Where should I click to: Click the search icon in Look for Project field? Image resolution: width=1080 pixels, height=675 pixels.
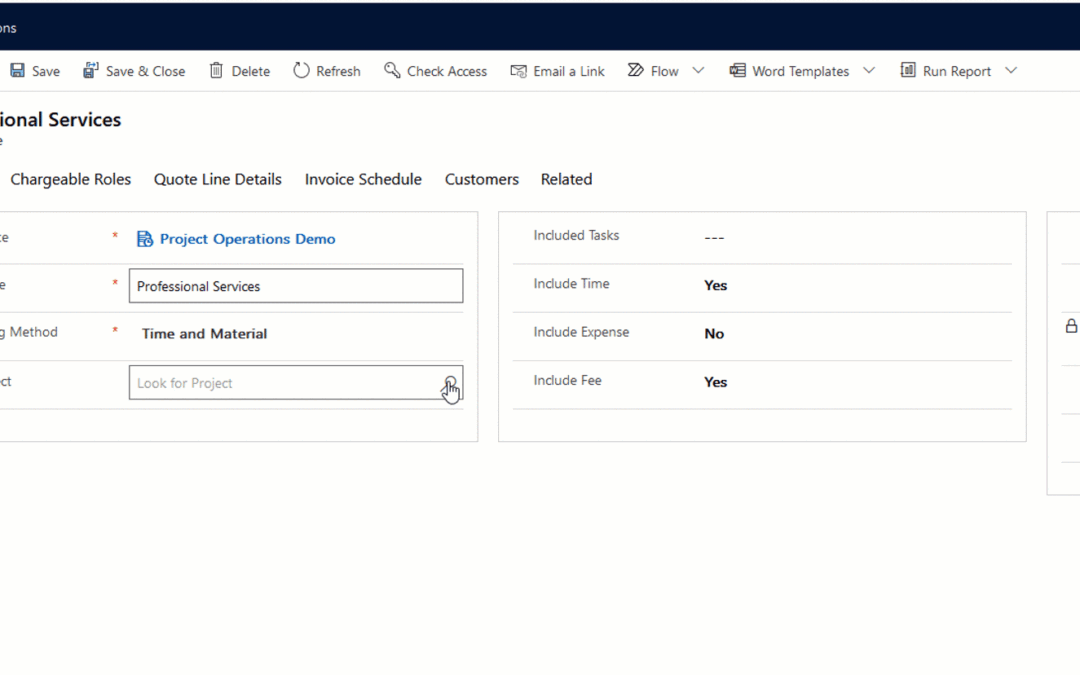(450, 383)
